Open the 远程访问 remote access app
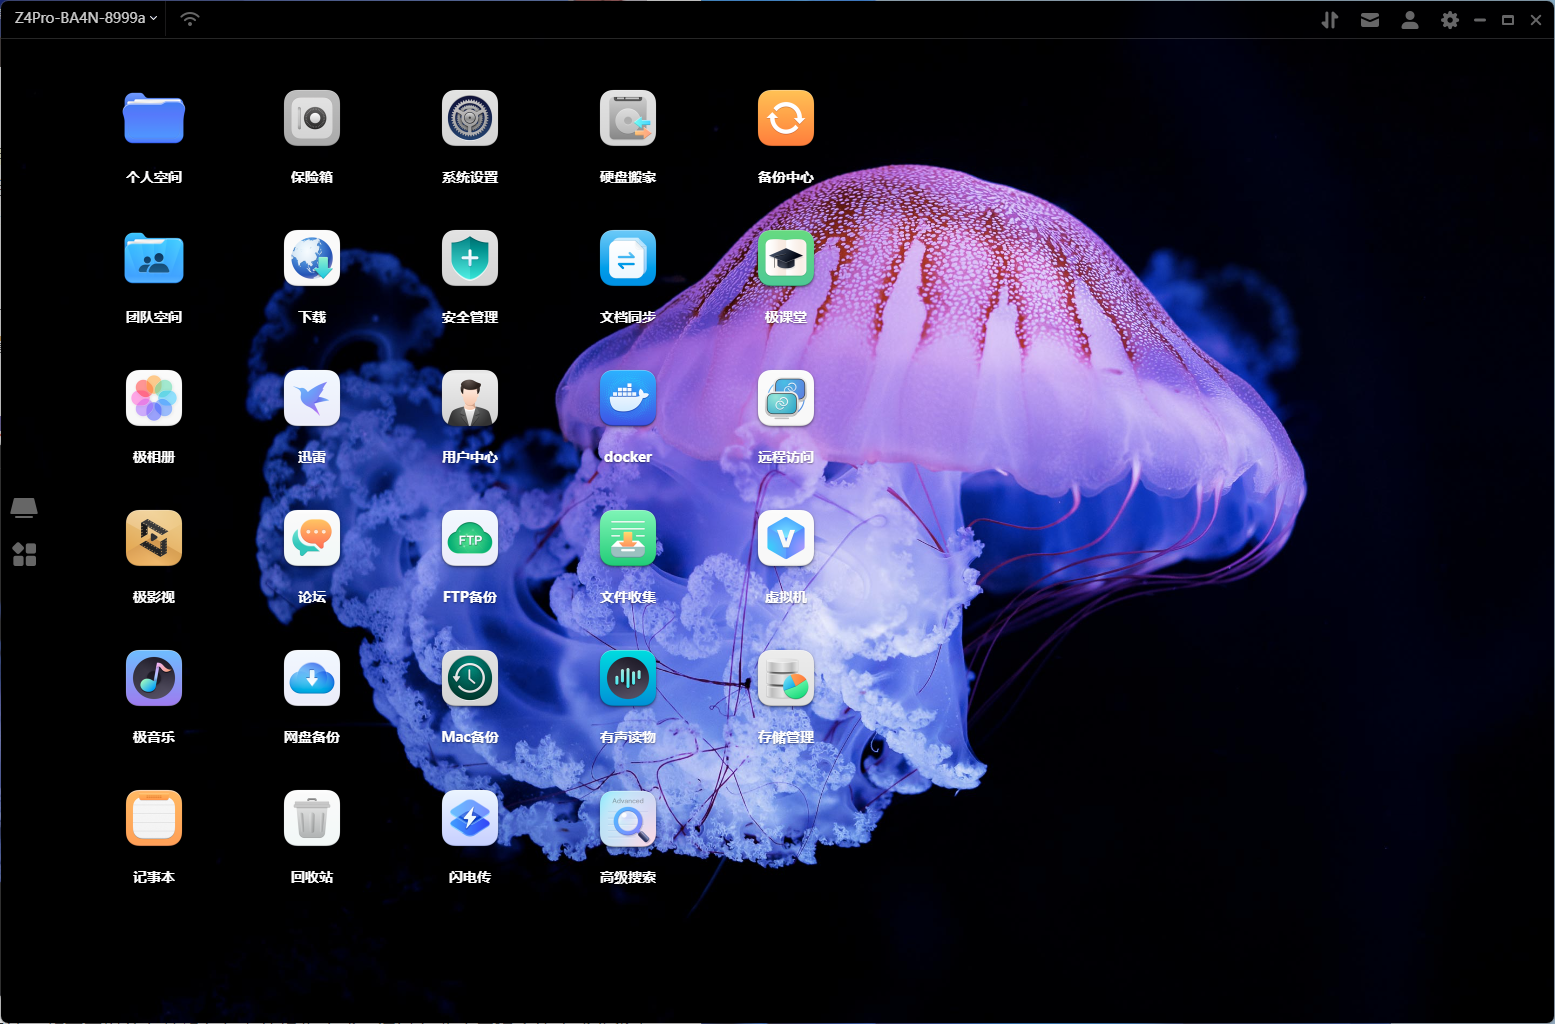Screen dimensions: 1555x1024 click(x=786, y=399)
